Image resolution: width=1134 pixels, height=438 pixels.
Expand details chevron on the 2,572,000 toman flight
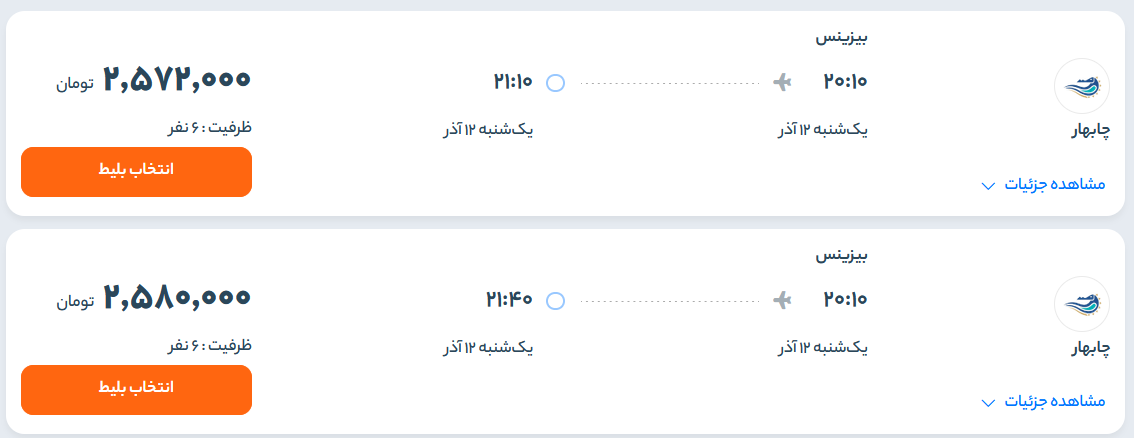[x=988, y=185]
